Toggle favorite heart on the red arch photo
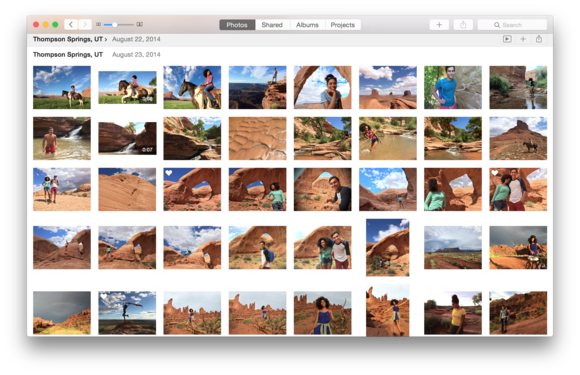Viewport: 580px width, 375px height. (169, 173)
